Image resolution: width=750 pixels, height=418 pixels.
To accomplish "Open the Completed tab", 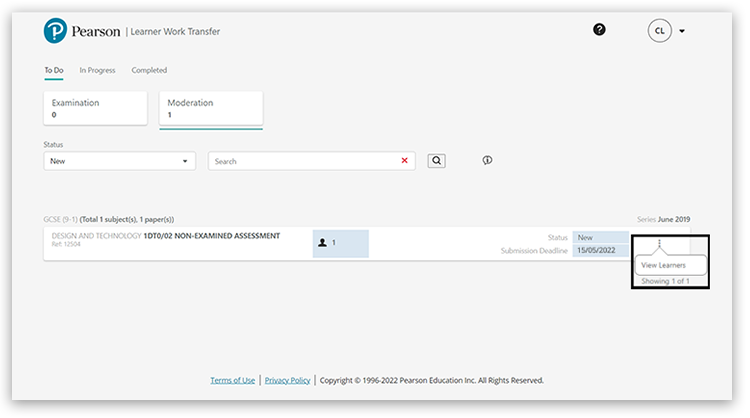I will (x=149, y=70).
